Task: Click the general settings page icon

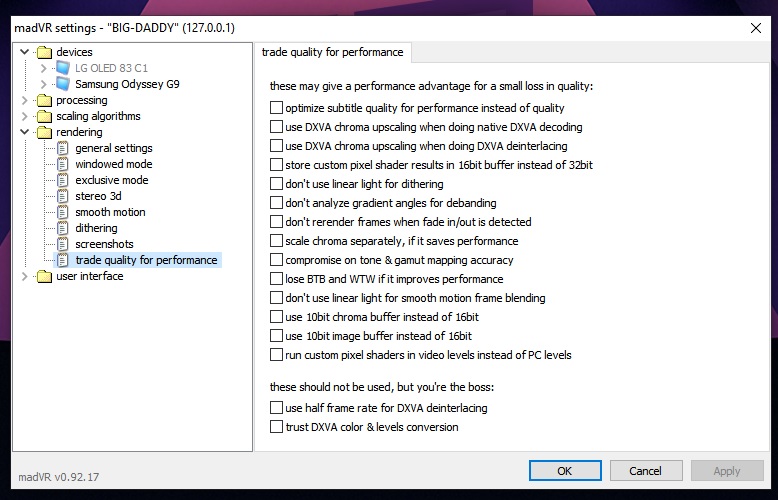Action: coord(63,148)
